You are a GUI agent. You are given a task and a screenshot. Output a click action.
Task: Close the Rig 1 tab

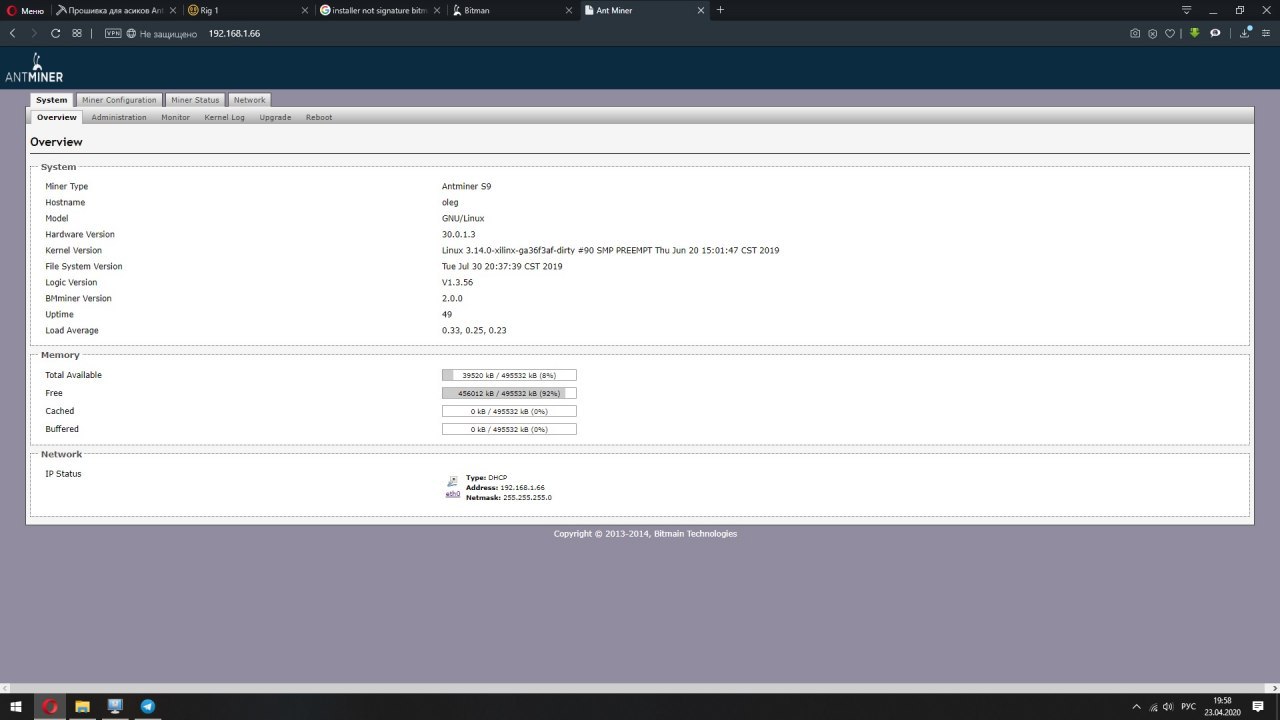[303, 10]
